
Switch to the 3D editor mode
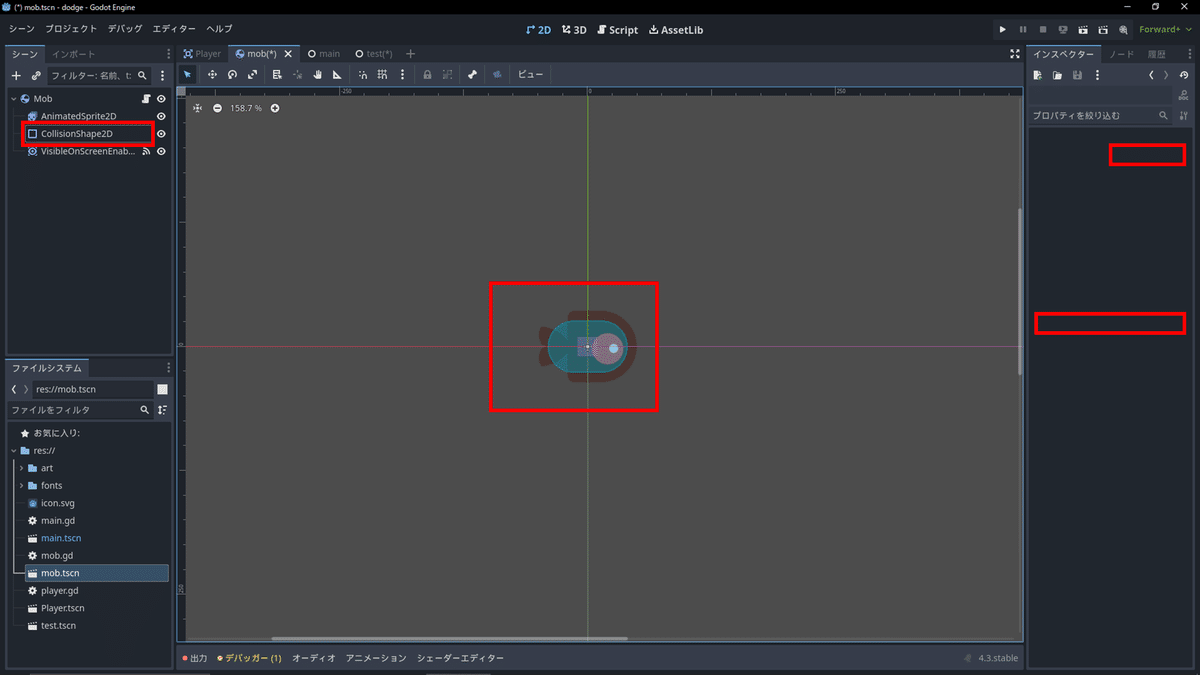(573, 29)
